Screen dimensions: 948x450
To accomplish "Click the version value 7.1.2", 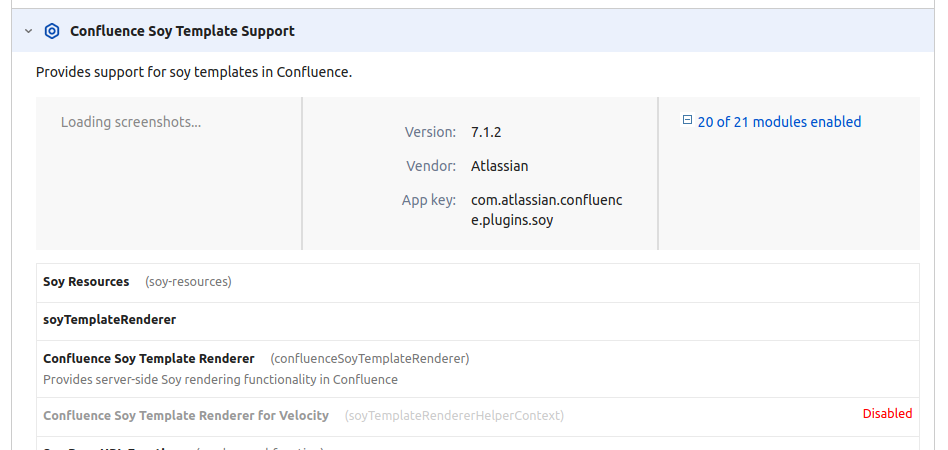I will point(486,132).
